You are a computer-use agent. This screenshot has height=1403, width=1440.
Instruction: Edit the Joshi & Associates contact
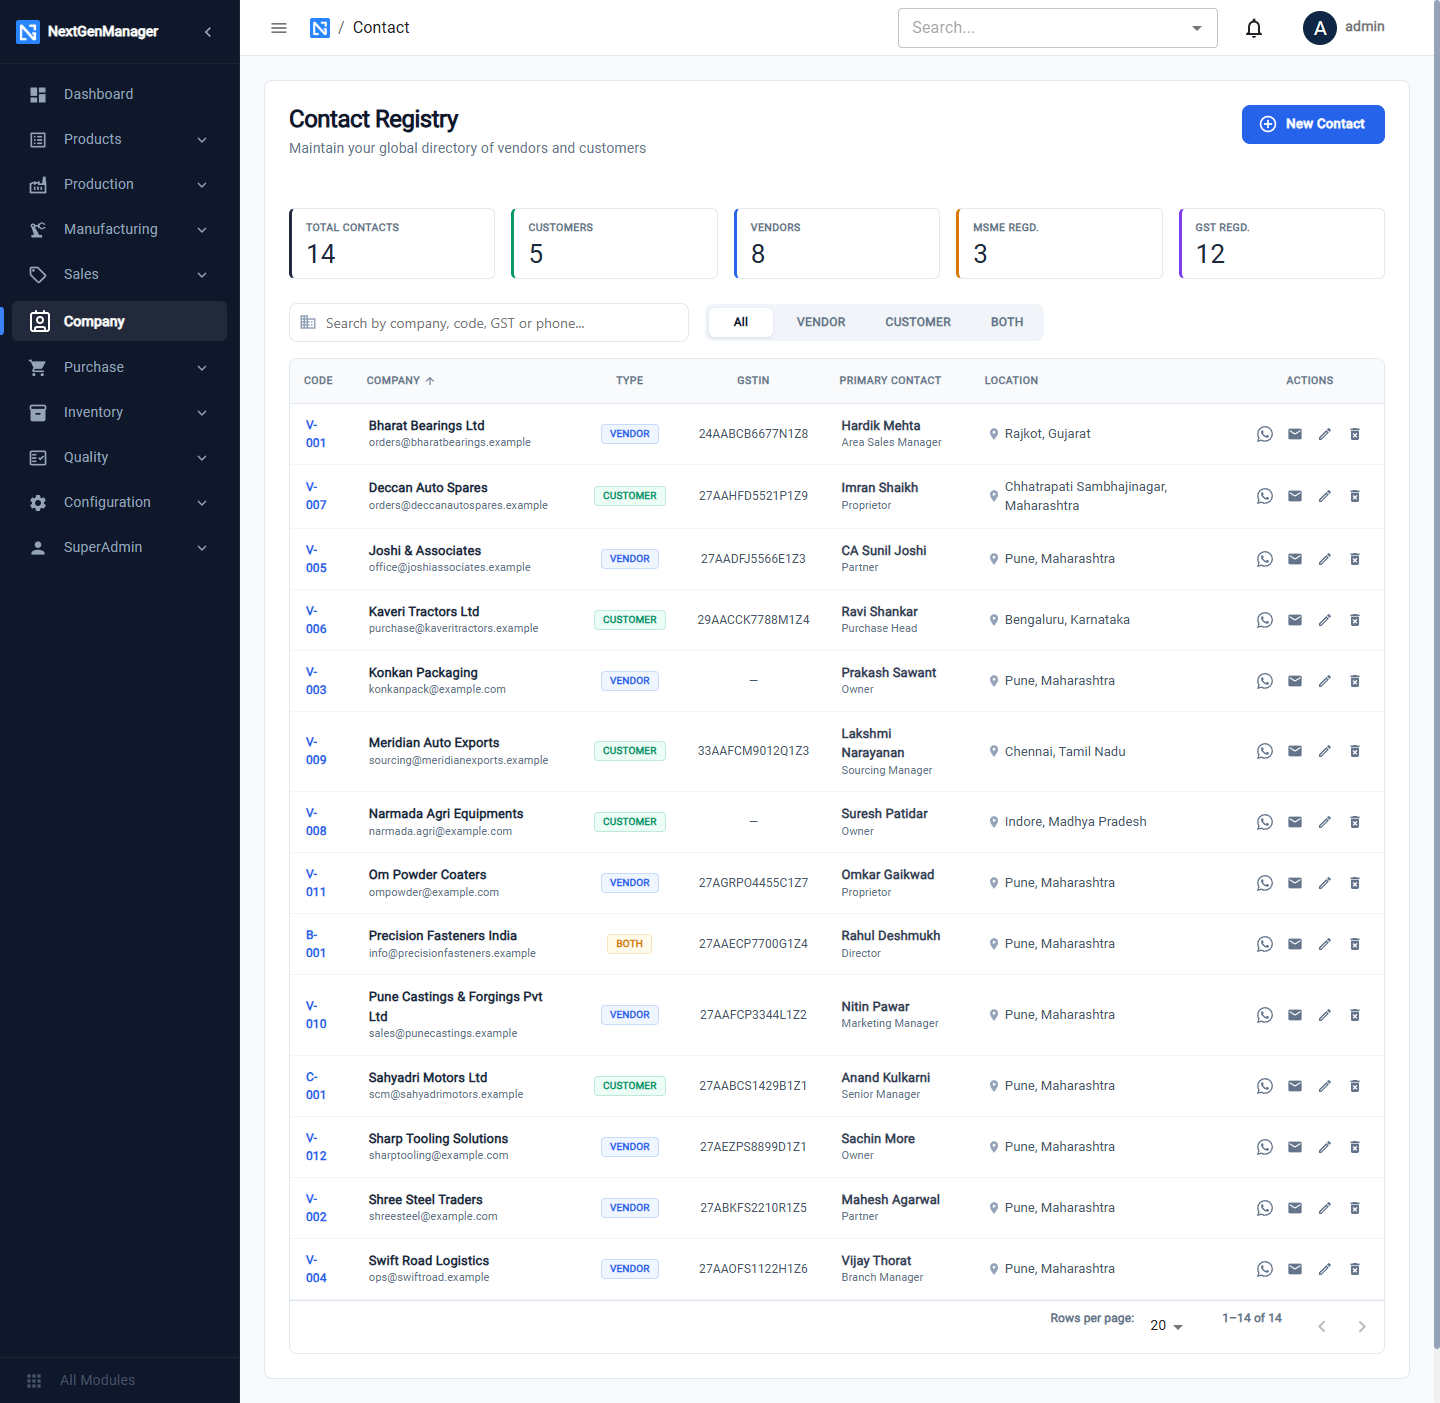[1325, 559]
